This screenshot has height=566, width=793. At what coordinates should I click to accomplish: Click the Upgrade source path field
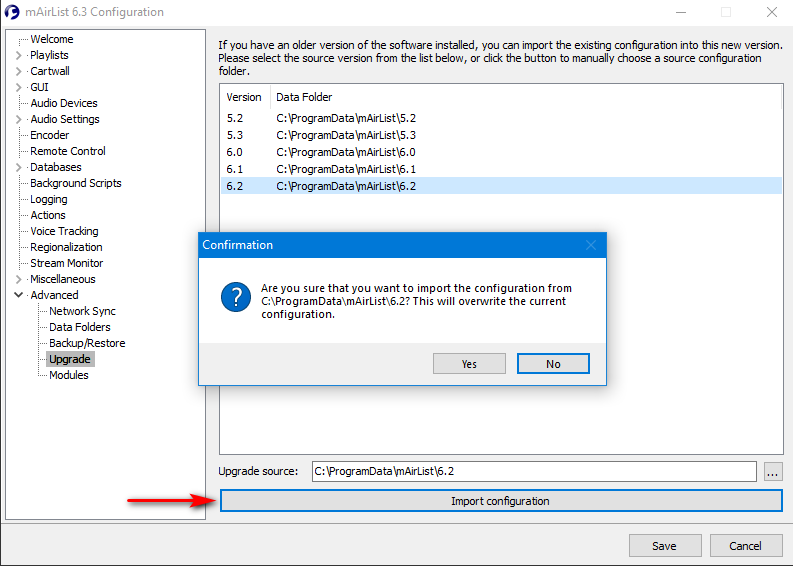pyautogui.click(x=533, y=471)
